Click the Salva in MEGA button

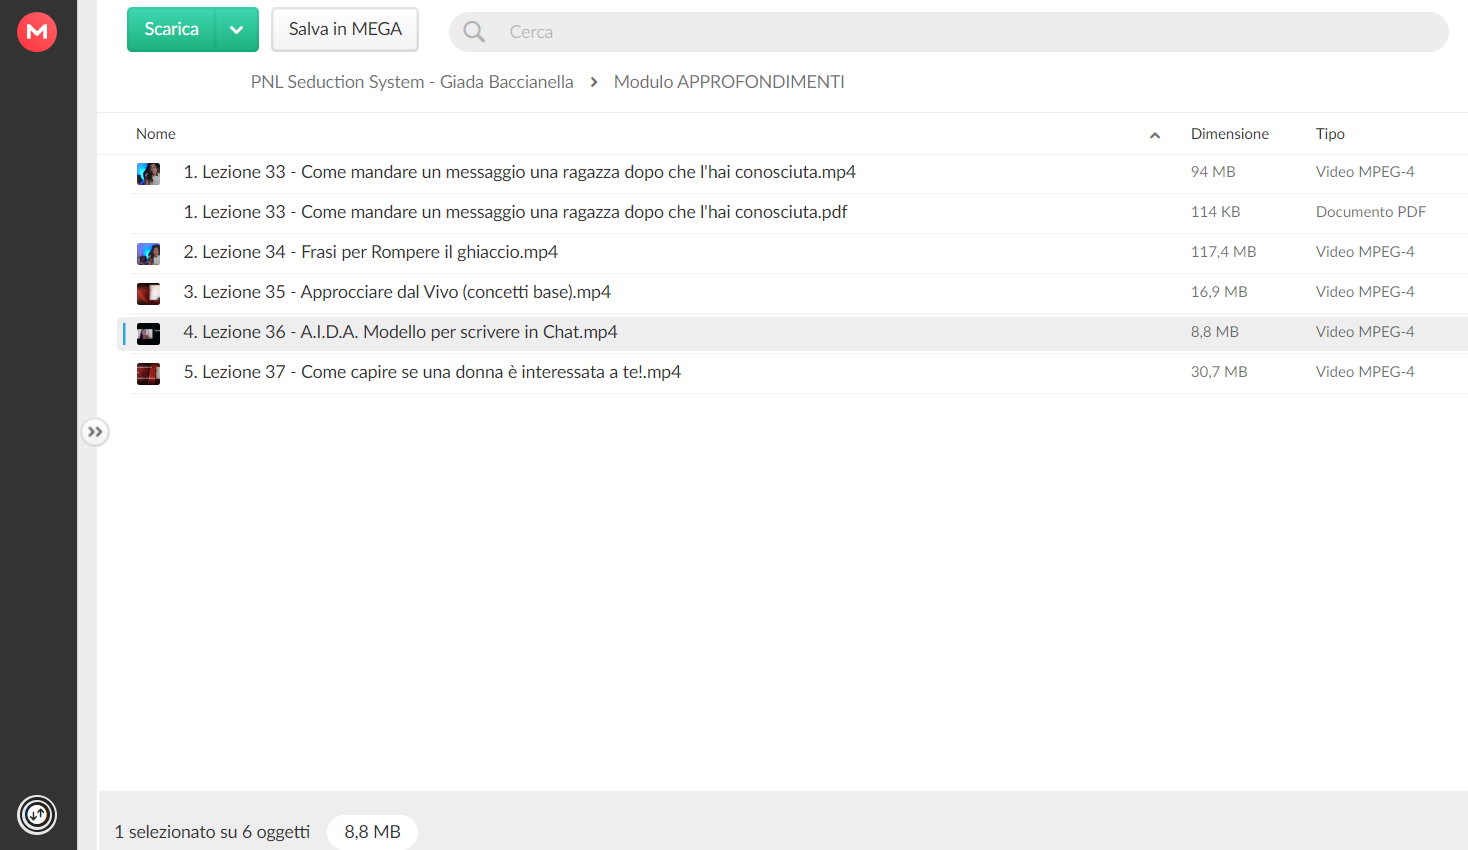[345, 30]
